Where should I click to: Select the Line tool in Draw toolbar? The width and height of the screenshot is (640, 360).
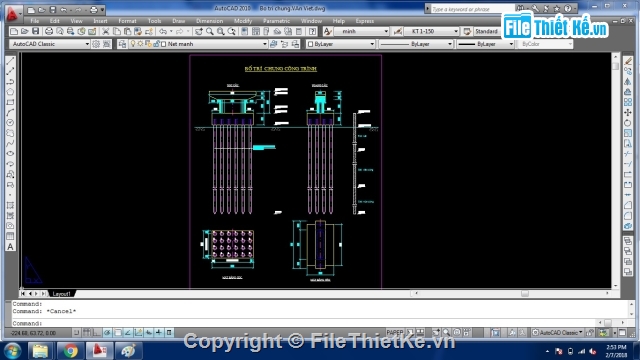pos(11,61)
